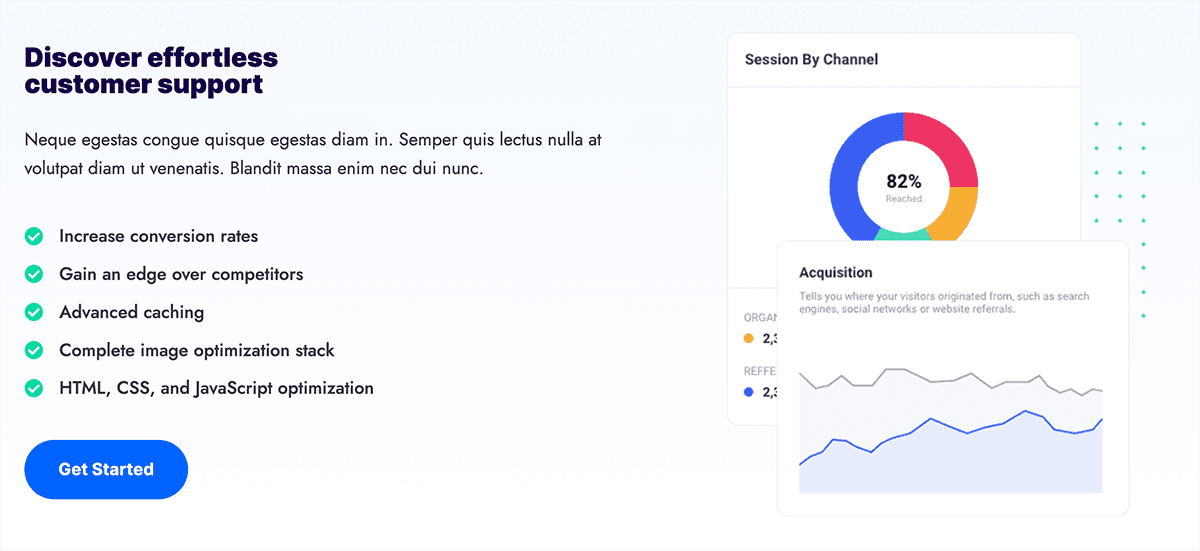
Task: Click the checkmark icon beside Increase conversion rates
Action: click(x=34, y=236)
